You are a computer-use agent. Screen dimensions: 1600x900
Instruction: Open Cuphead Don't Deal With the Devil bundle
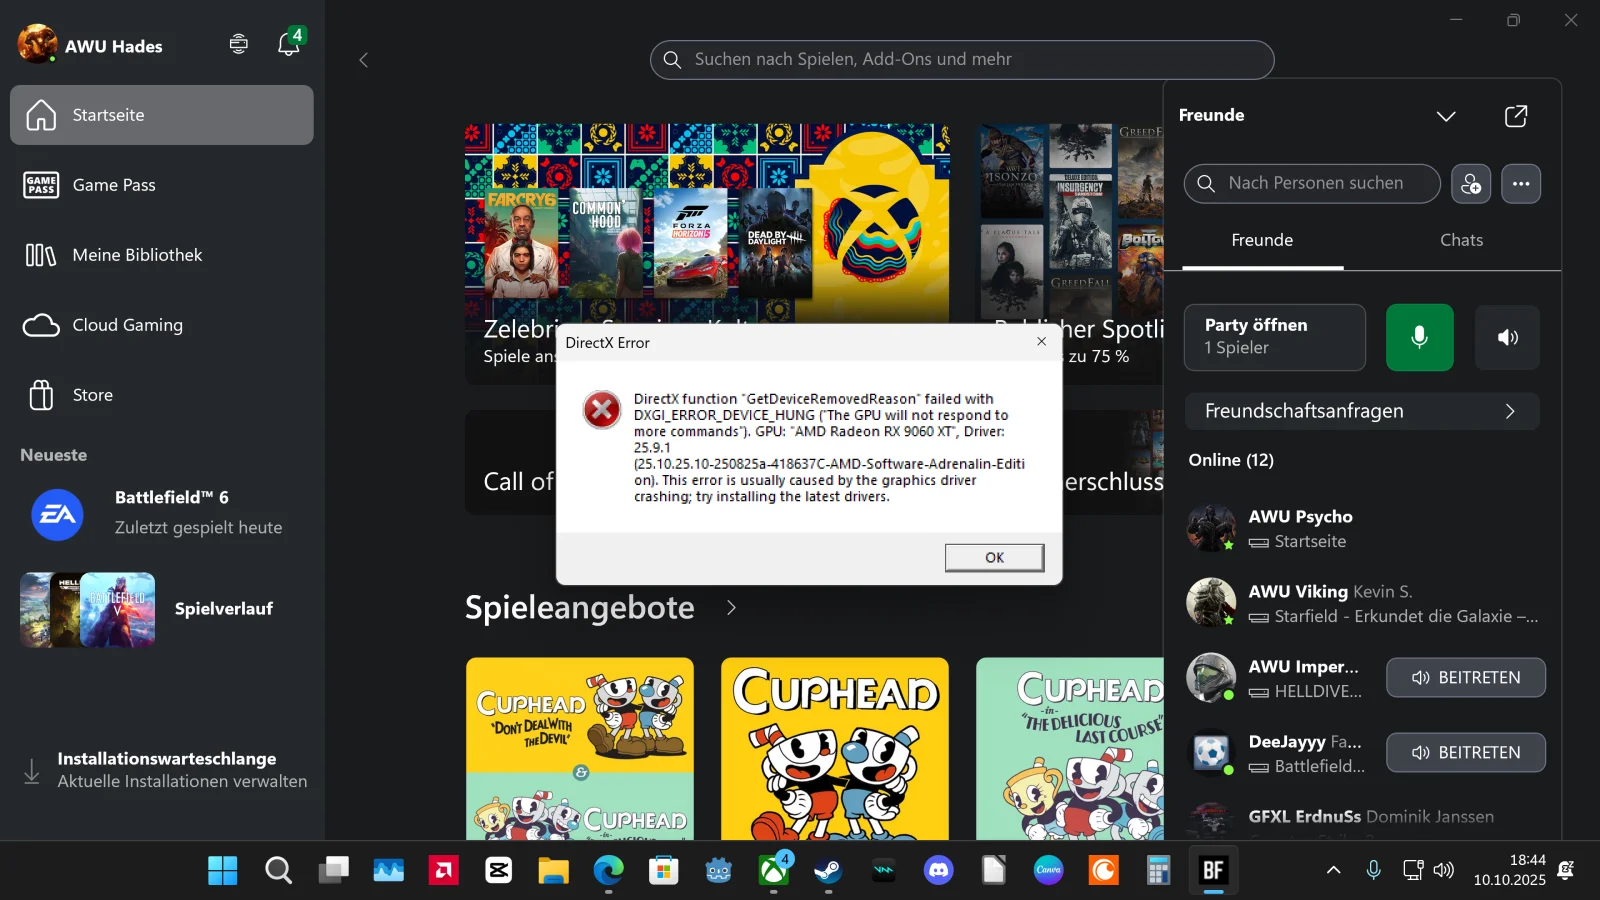(580, 748)
